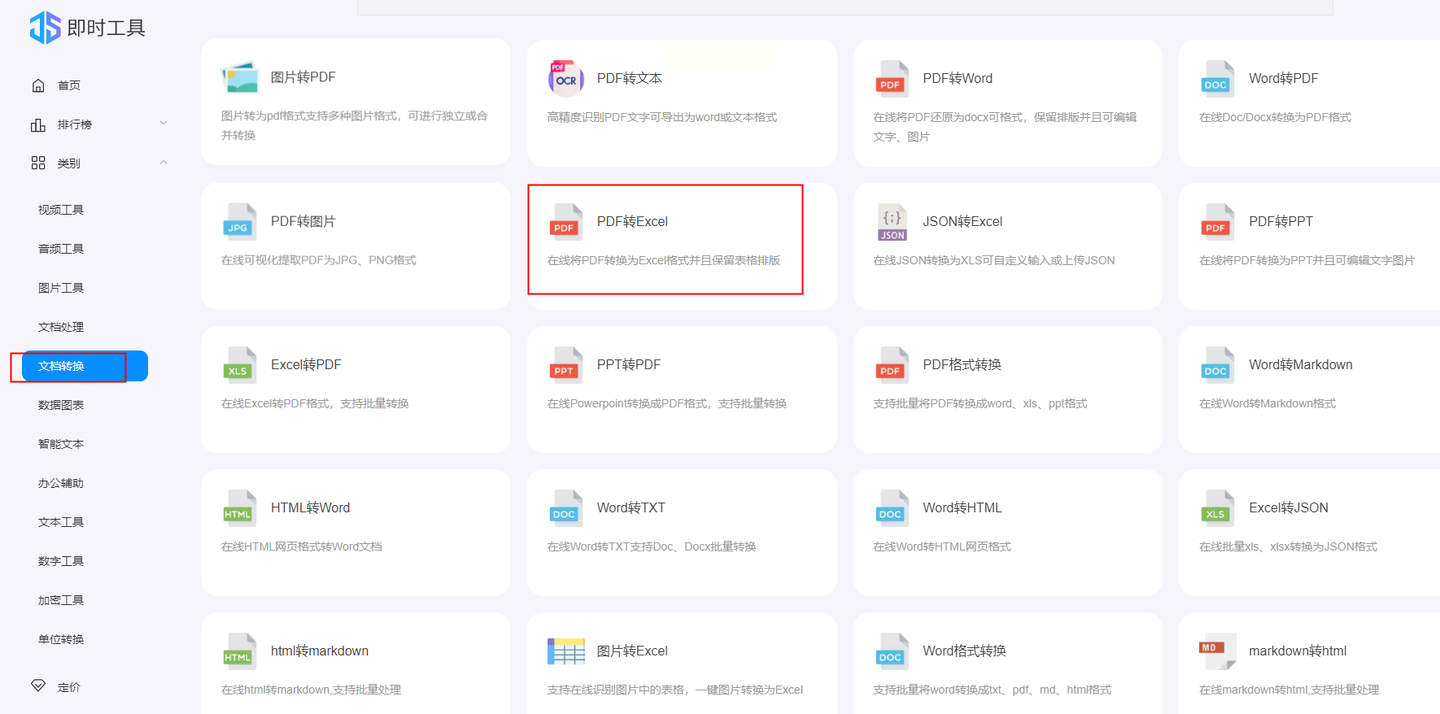Open the 单位转换 category
Image resolution: width=1440 pixels, height=714 pixels.
click(x=61, y=639)
